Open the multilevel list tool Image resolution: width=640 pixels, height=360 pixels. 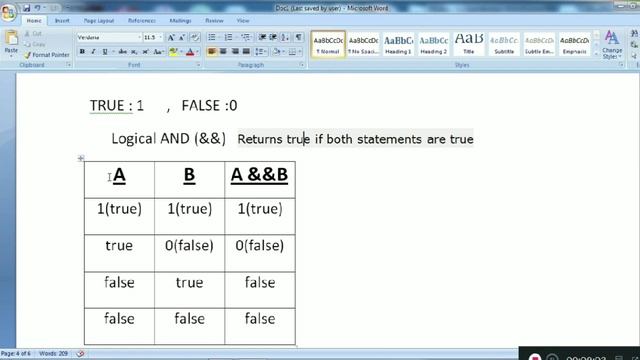pos(246,38)
